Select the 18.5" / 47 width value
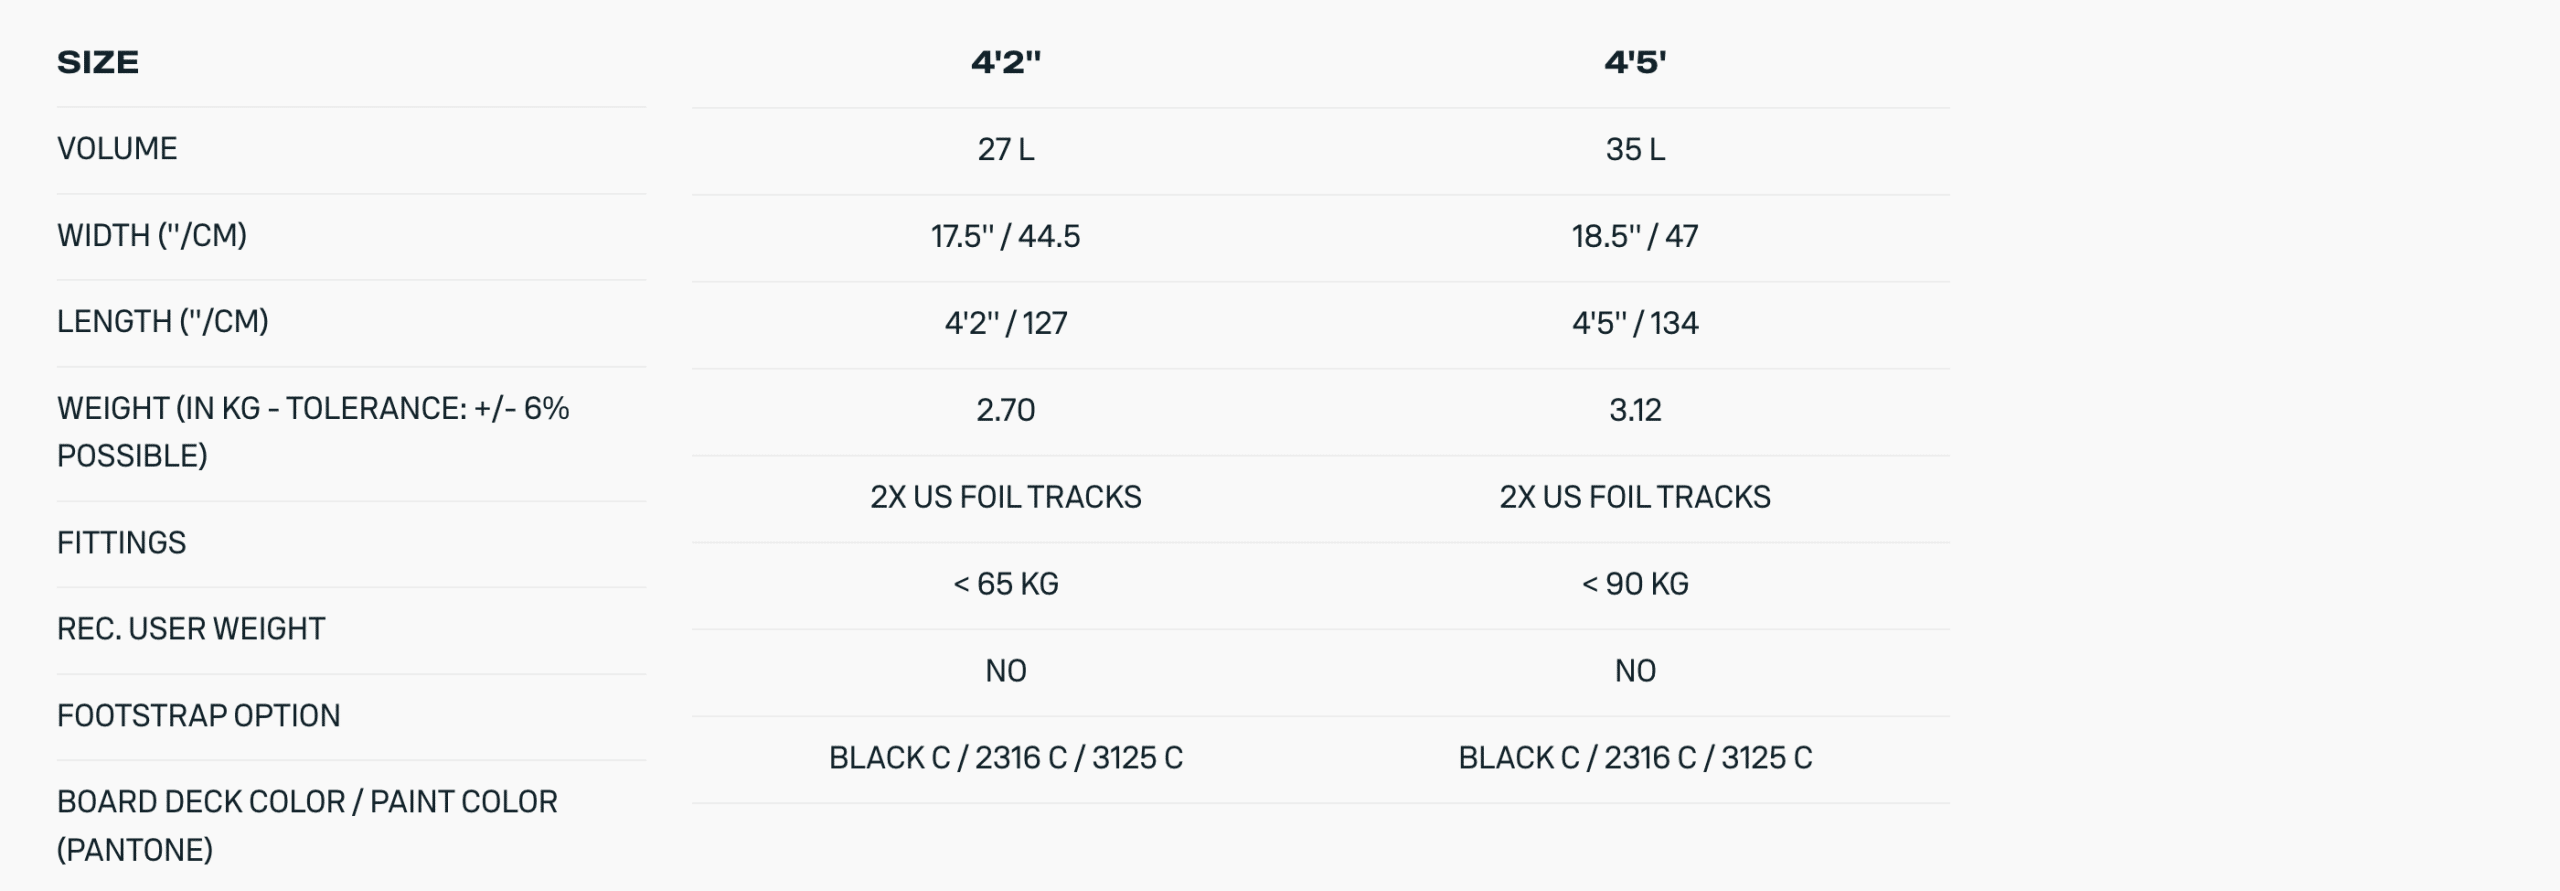 (1635, 237)
